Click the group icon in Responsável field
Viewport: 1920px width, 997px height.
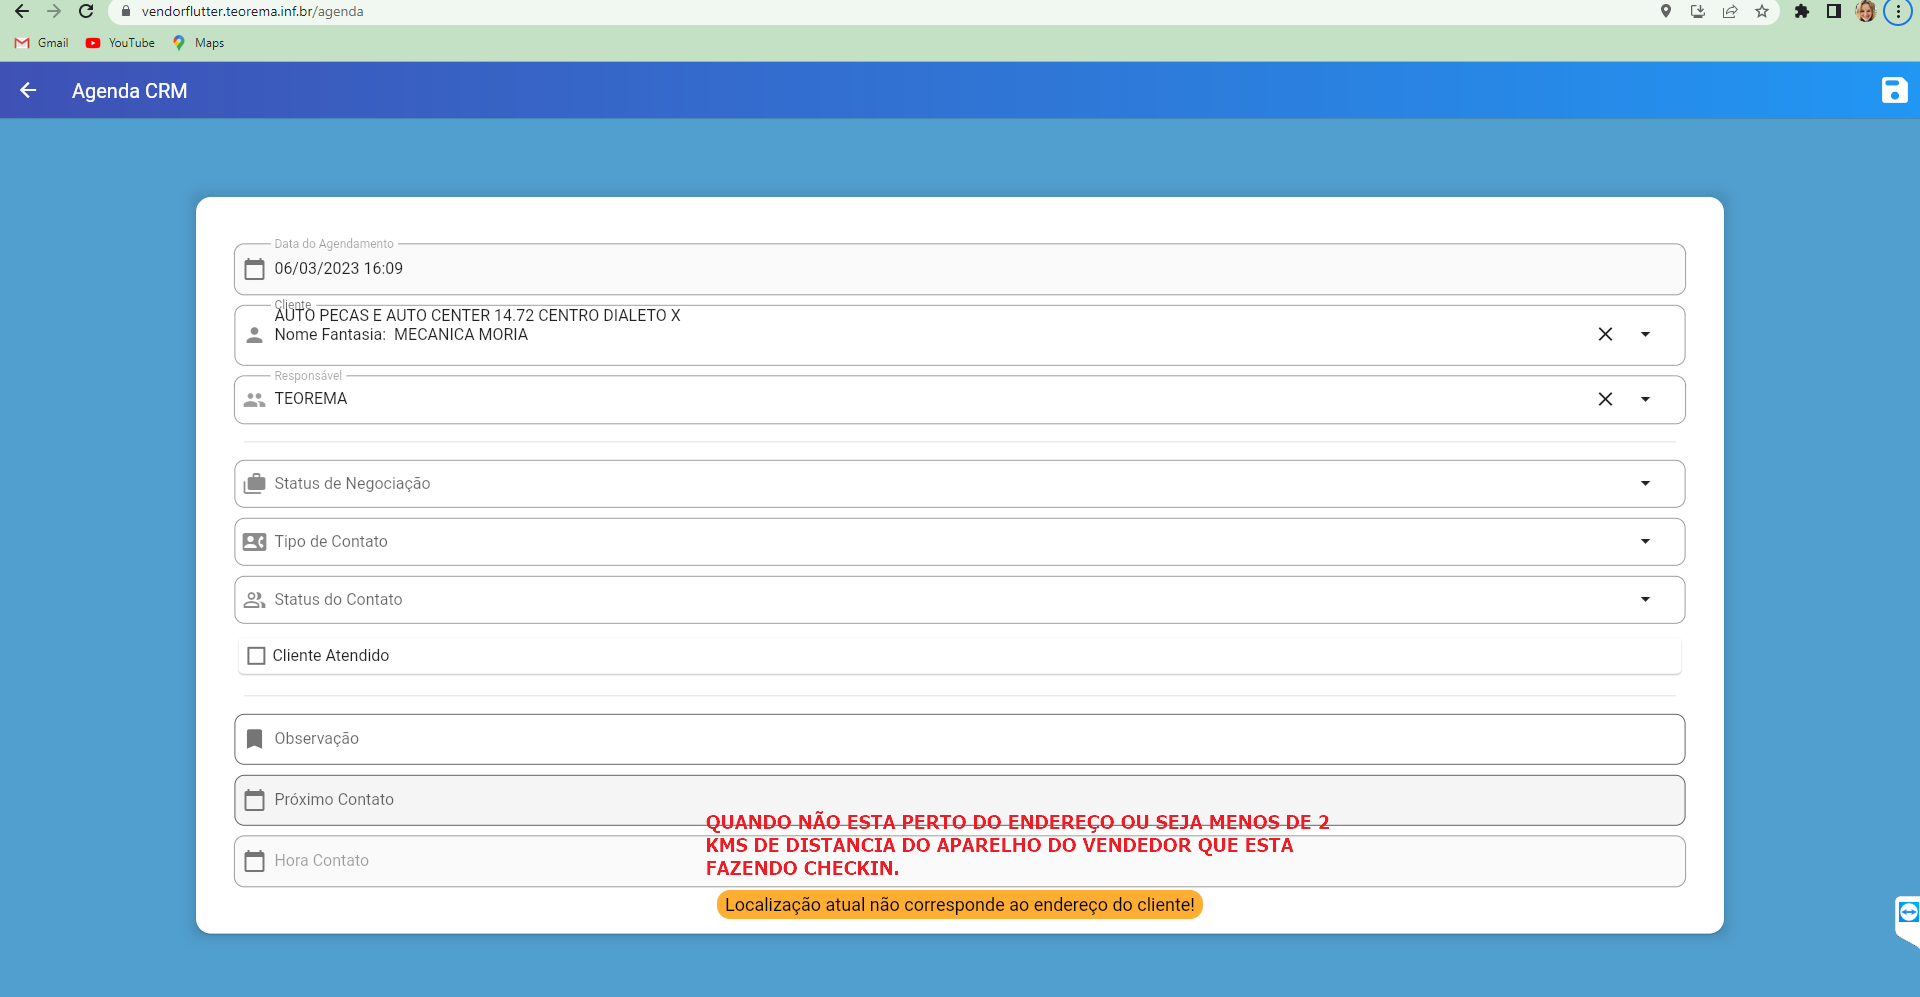[x=255, y=400]
